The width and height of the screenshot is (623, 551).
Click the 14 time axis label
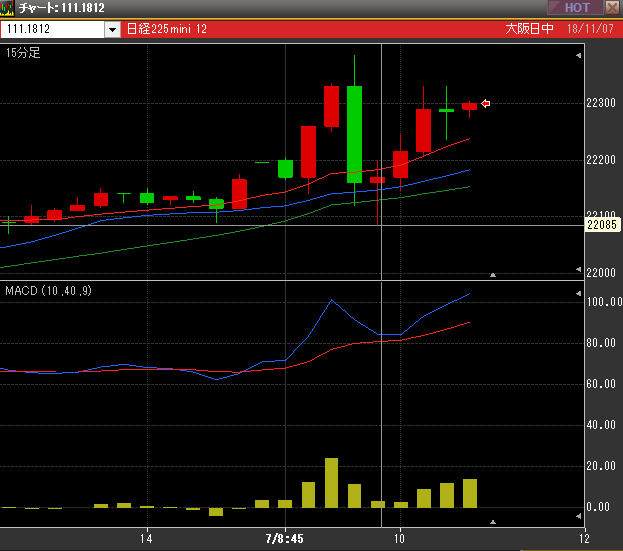(x=146, y=539)
